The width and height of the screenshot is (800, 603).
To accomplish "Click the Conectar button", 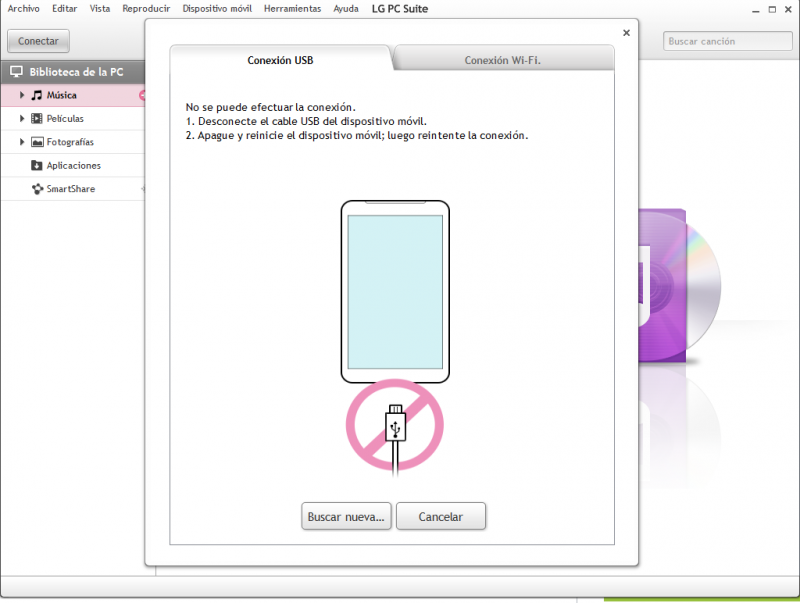I will [x=38, y=41].
